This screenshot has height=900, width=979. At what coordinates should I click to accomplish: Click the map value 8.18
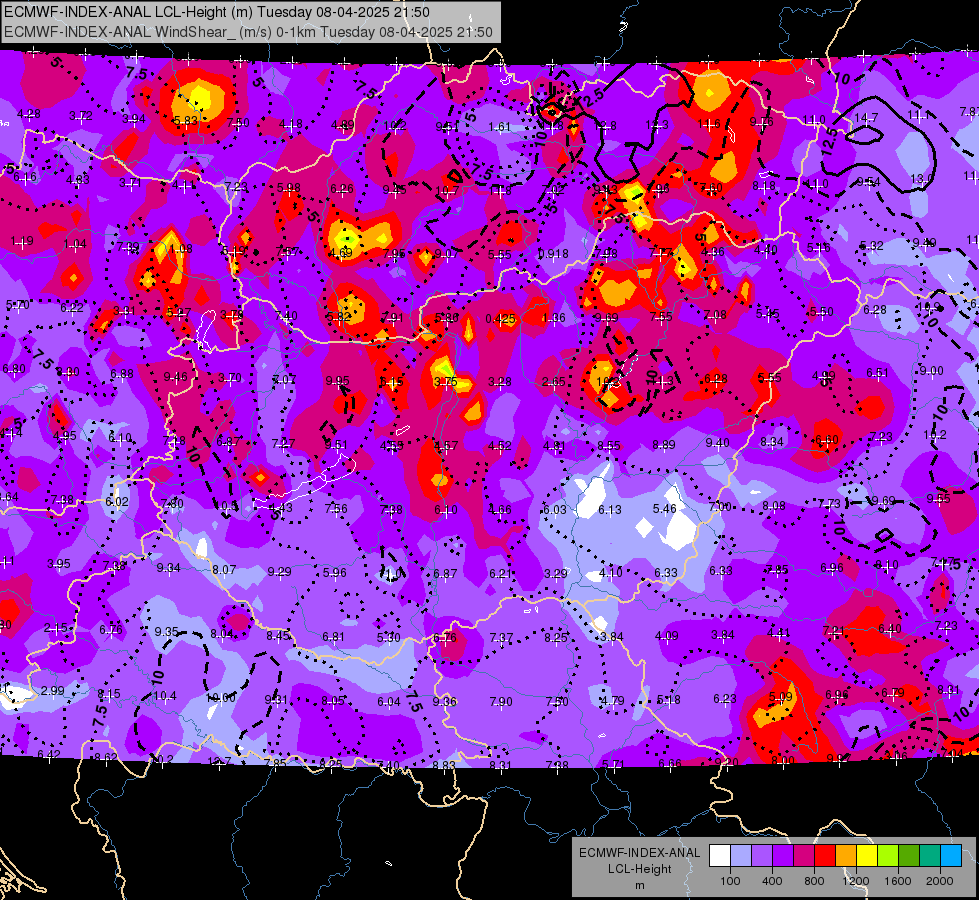764,185
